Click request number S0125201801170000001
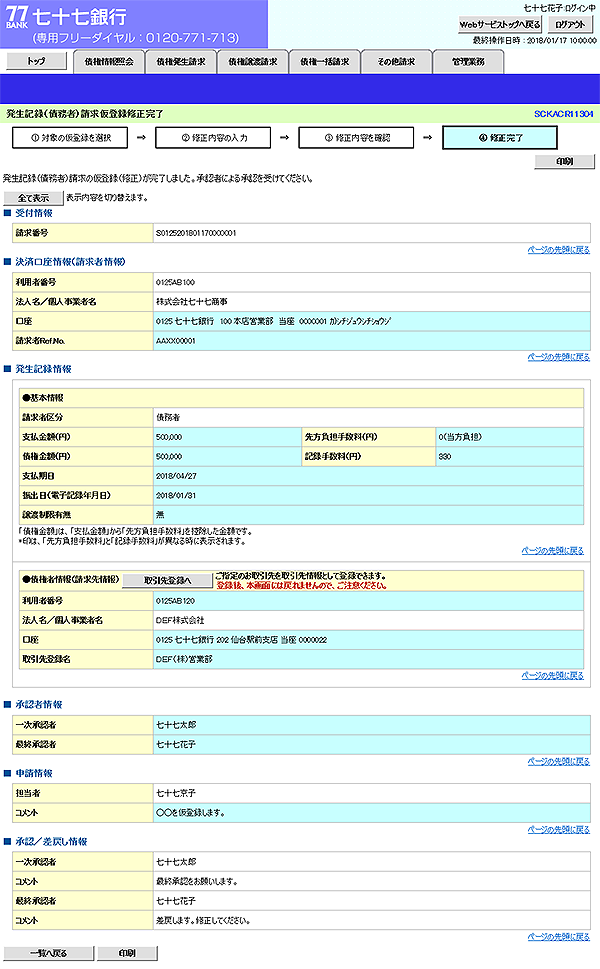The image size is (600, 969). pos(196,233)
